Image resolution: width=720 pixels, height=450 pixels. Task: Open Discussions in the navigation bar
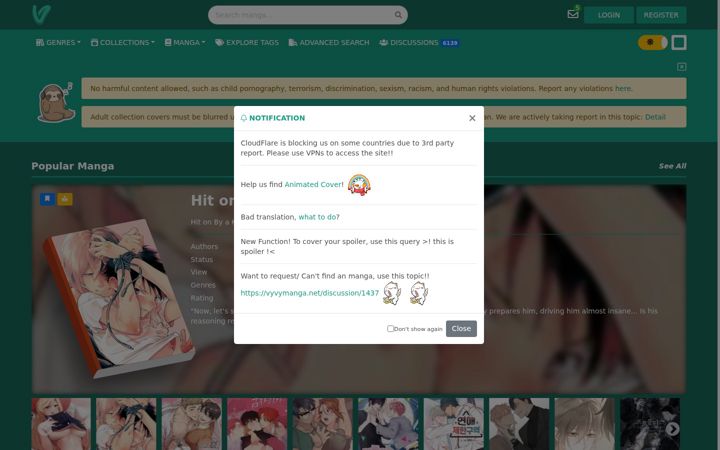(x=409, y=42)
